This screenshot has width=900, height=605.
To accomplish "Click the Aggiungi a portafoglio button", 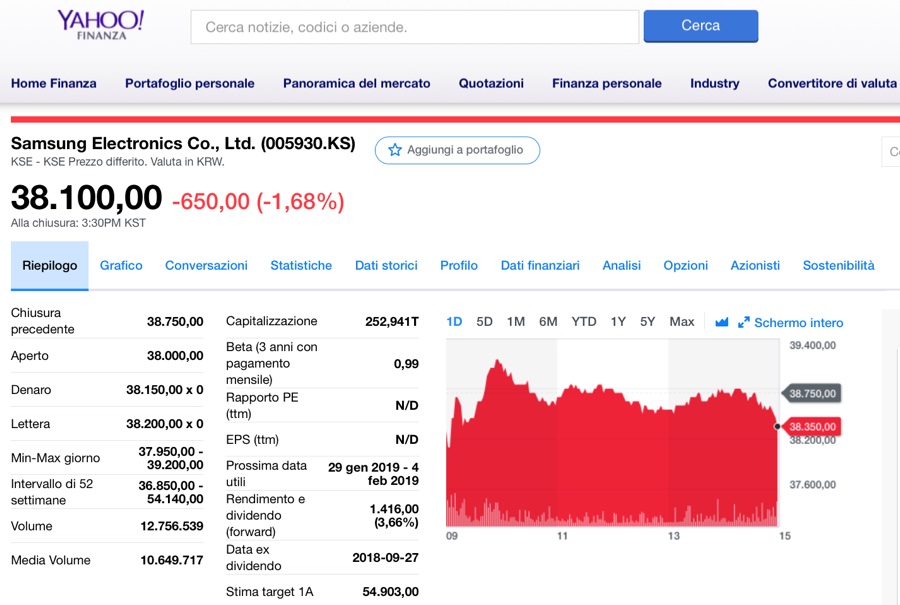I will 457,150.
